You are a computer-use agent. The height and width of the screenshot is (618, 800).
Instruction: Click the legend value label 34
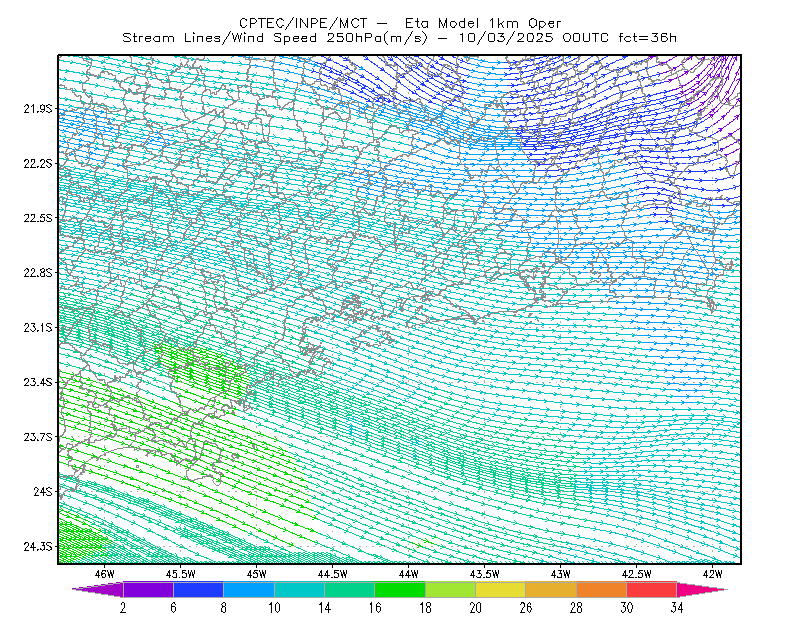677,608
